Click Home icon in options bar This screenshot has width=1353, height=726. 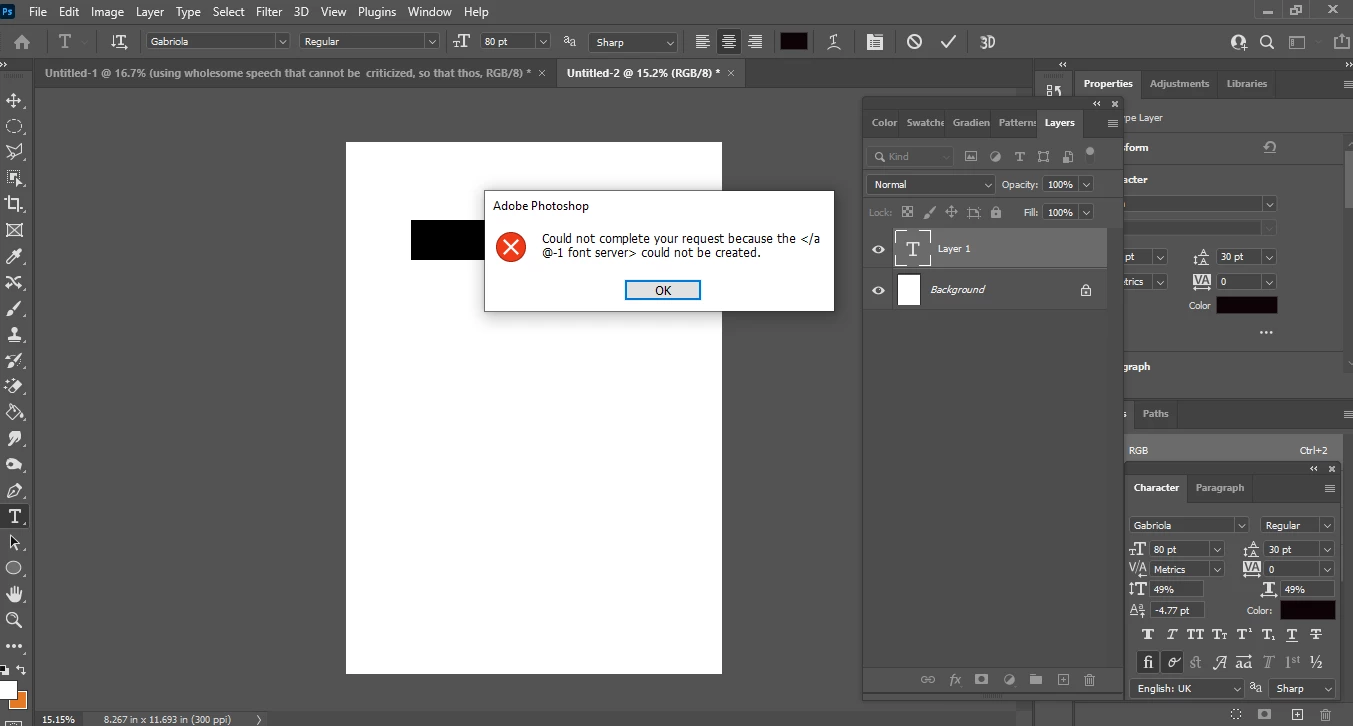coord(21,42)
